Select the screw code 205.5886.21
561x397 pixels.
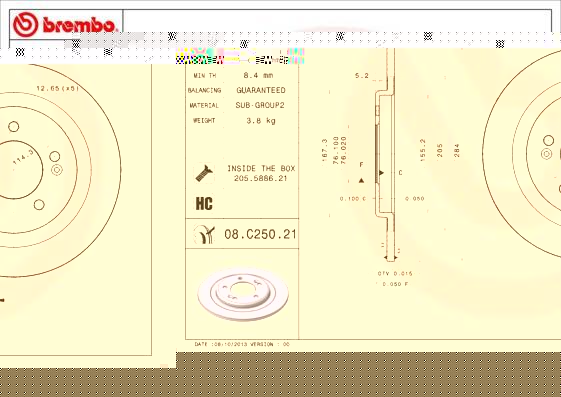coord(260,178)
